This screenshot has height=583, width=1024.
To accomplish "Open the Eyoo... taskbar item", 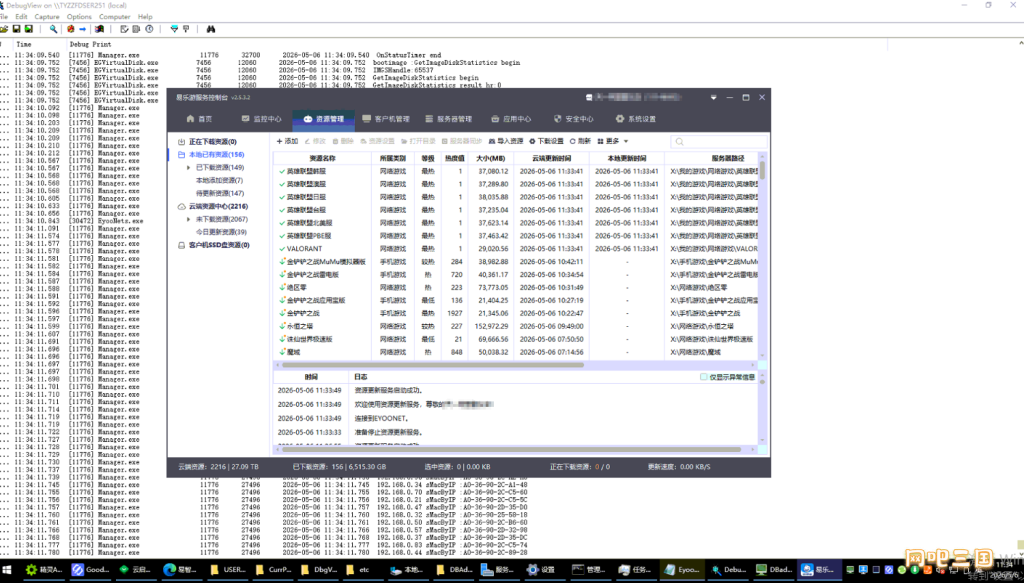I will (x=680, y=570).
